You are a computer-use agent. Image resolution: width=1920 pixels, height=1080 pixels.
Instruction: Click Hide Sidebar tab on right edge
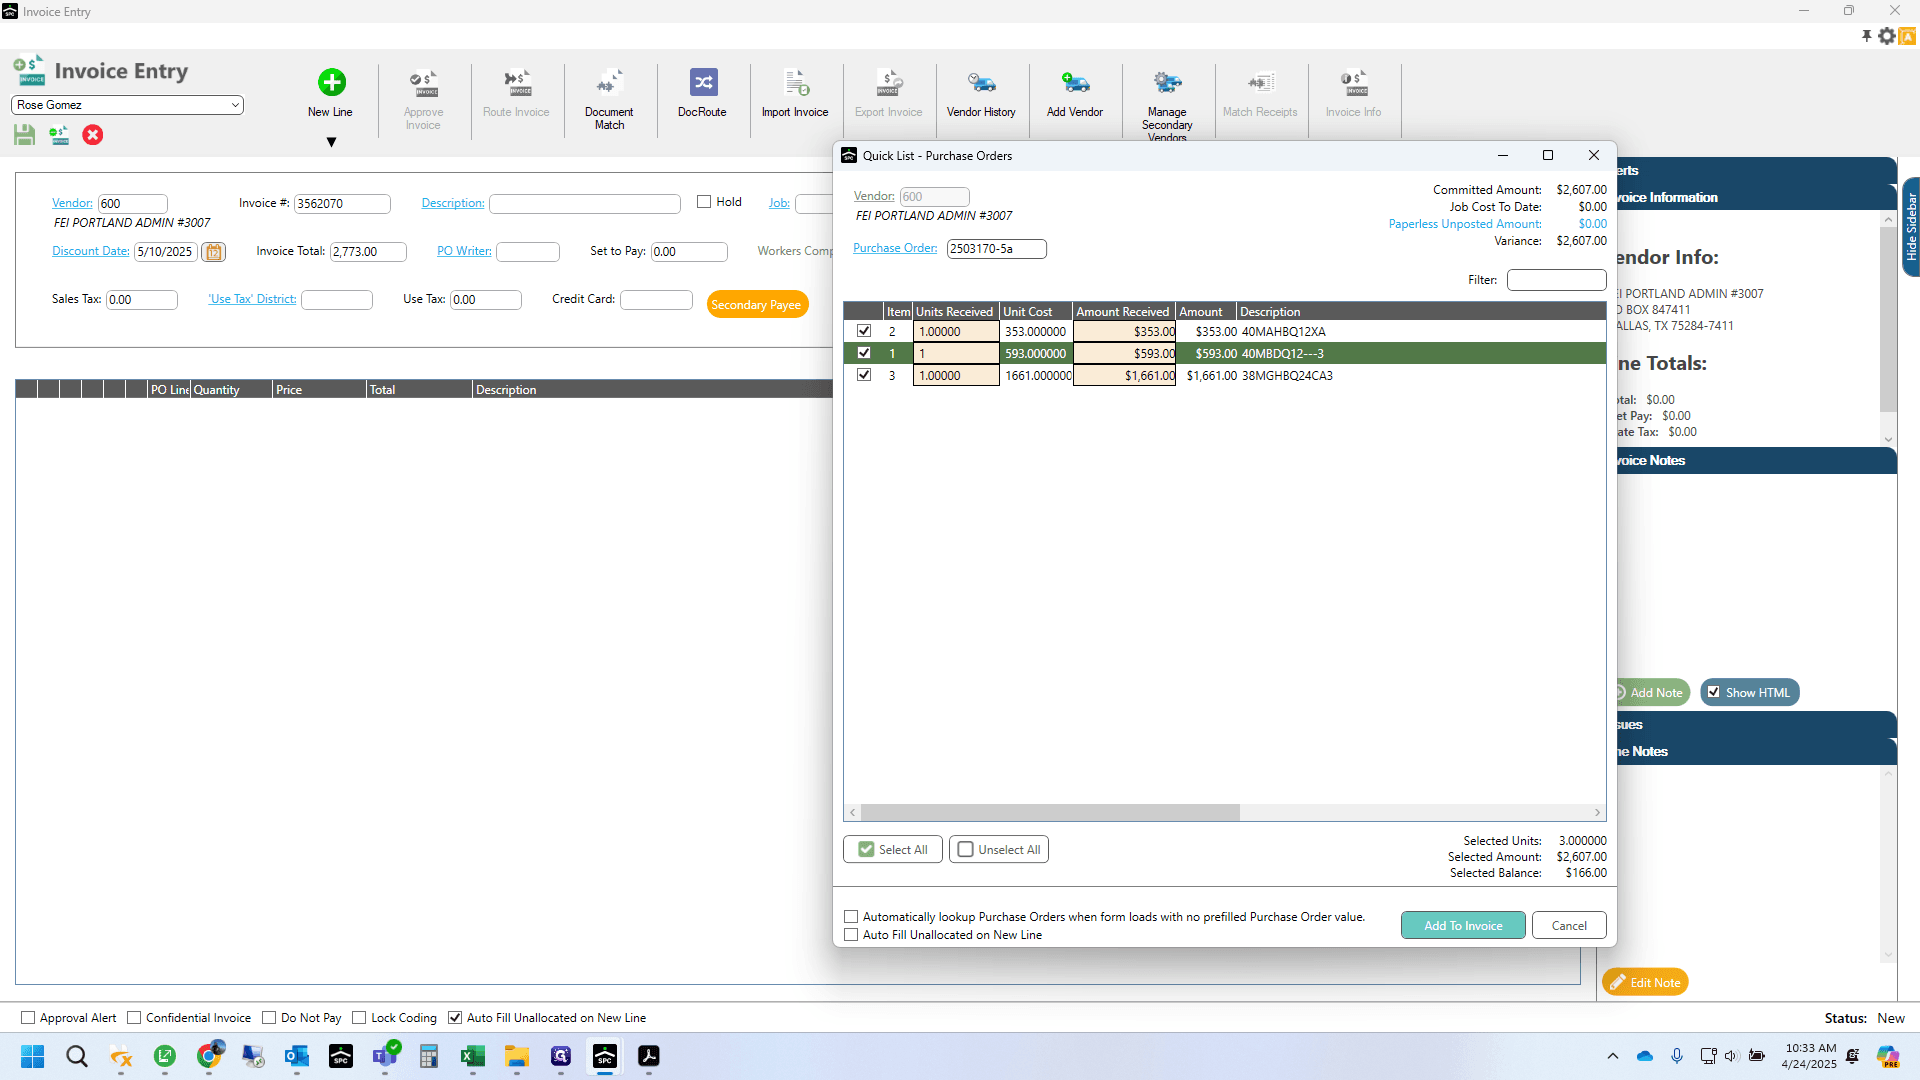[x=1911, y=226]
